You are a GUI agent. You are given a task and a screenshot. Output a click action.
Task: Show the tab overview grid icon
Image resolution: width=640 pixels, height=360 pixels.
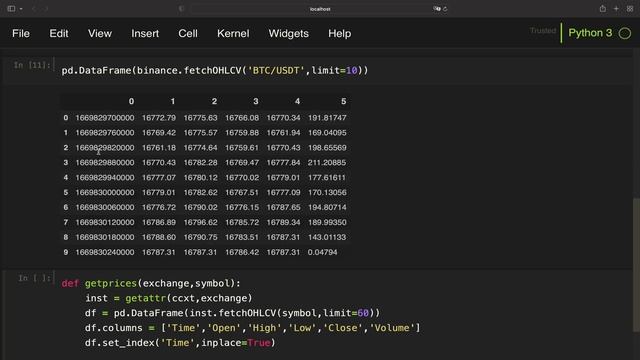coord(630,9)
